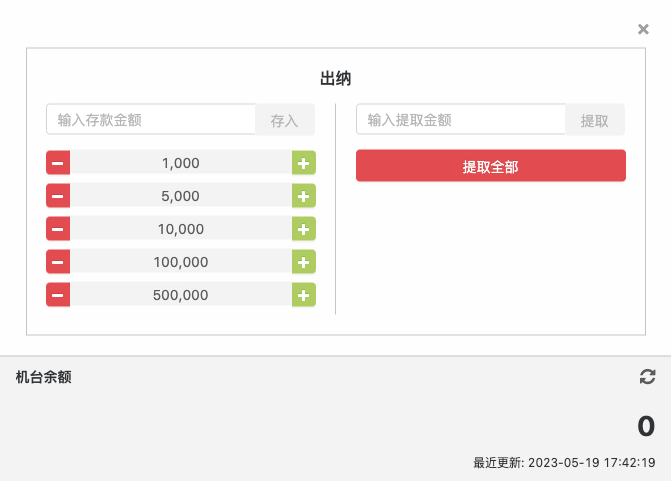Add 10,000 using its plus icon
This screenshot has height=481, width=671.
click(303, 229)
